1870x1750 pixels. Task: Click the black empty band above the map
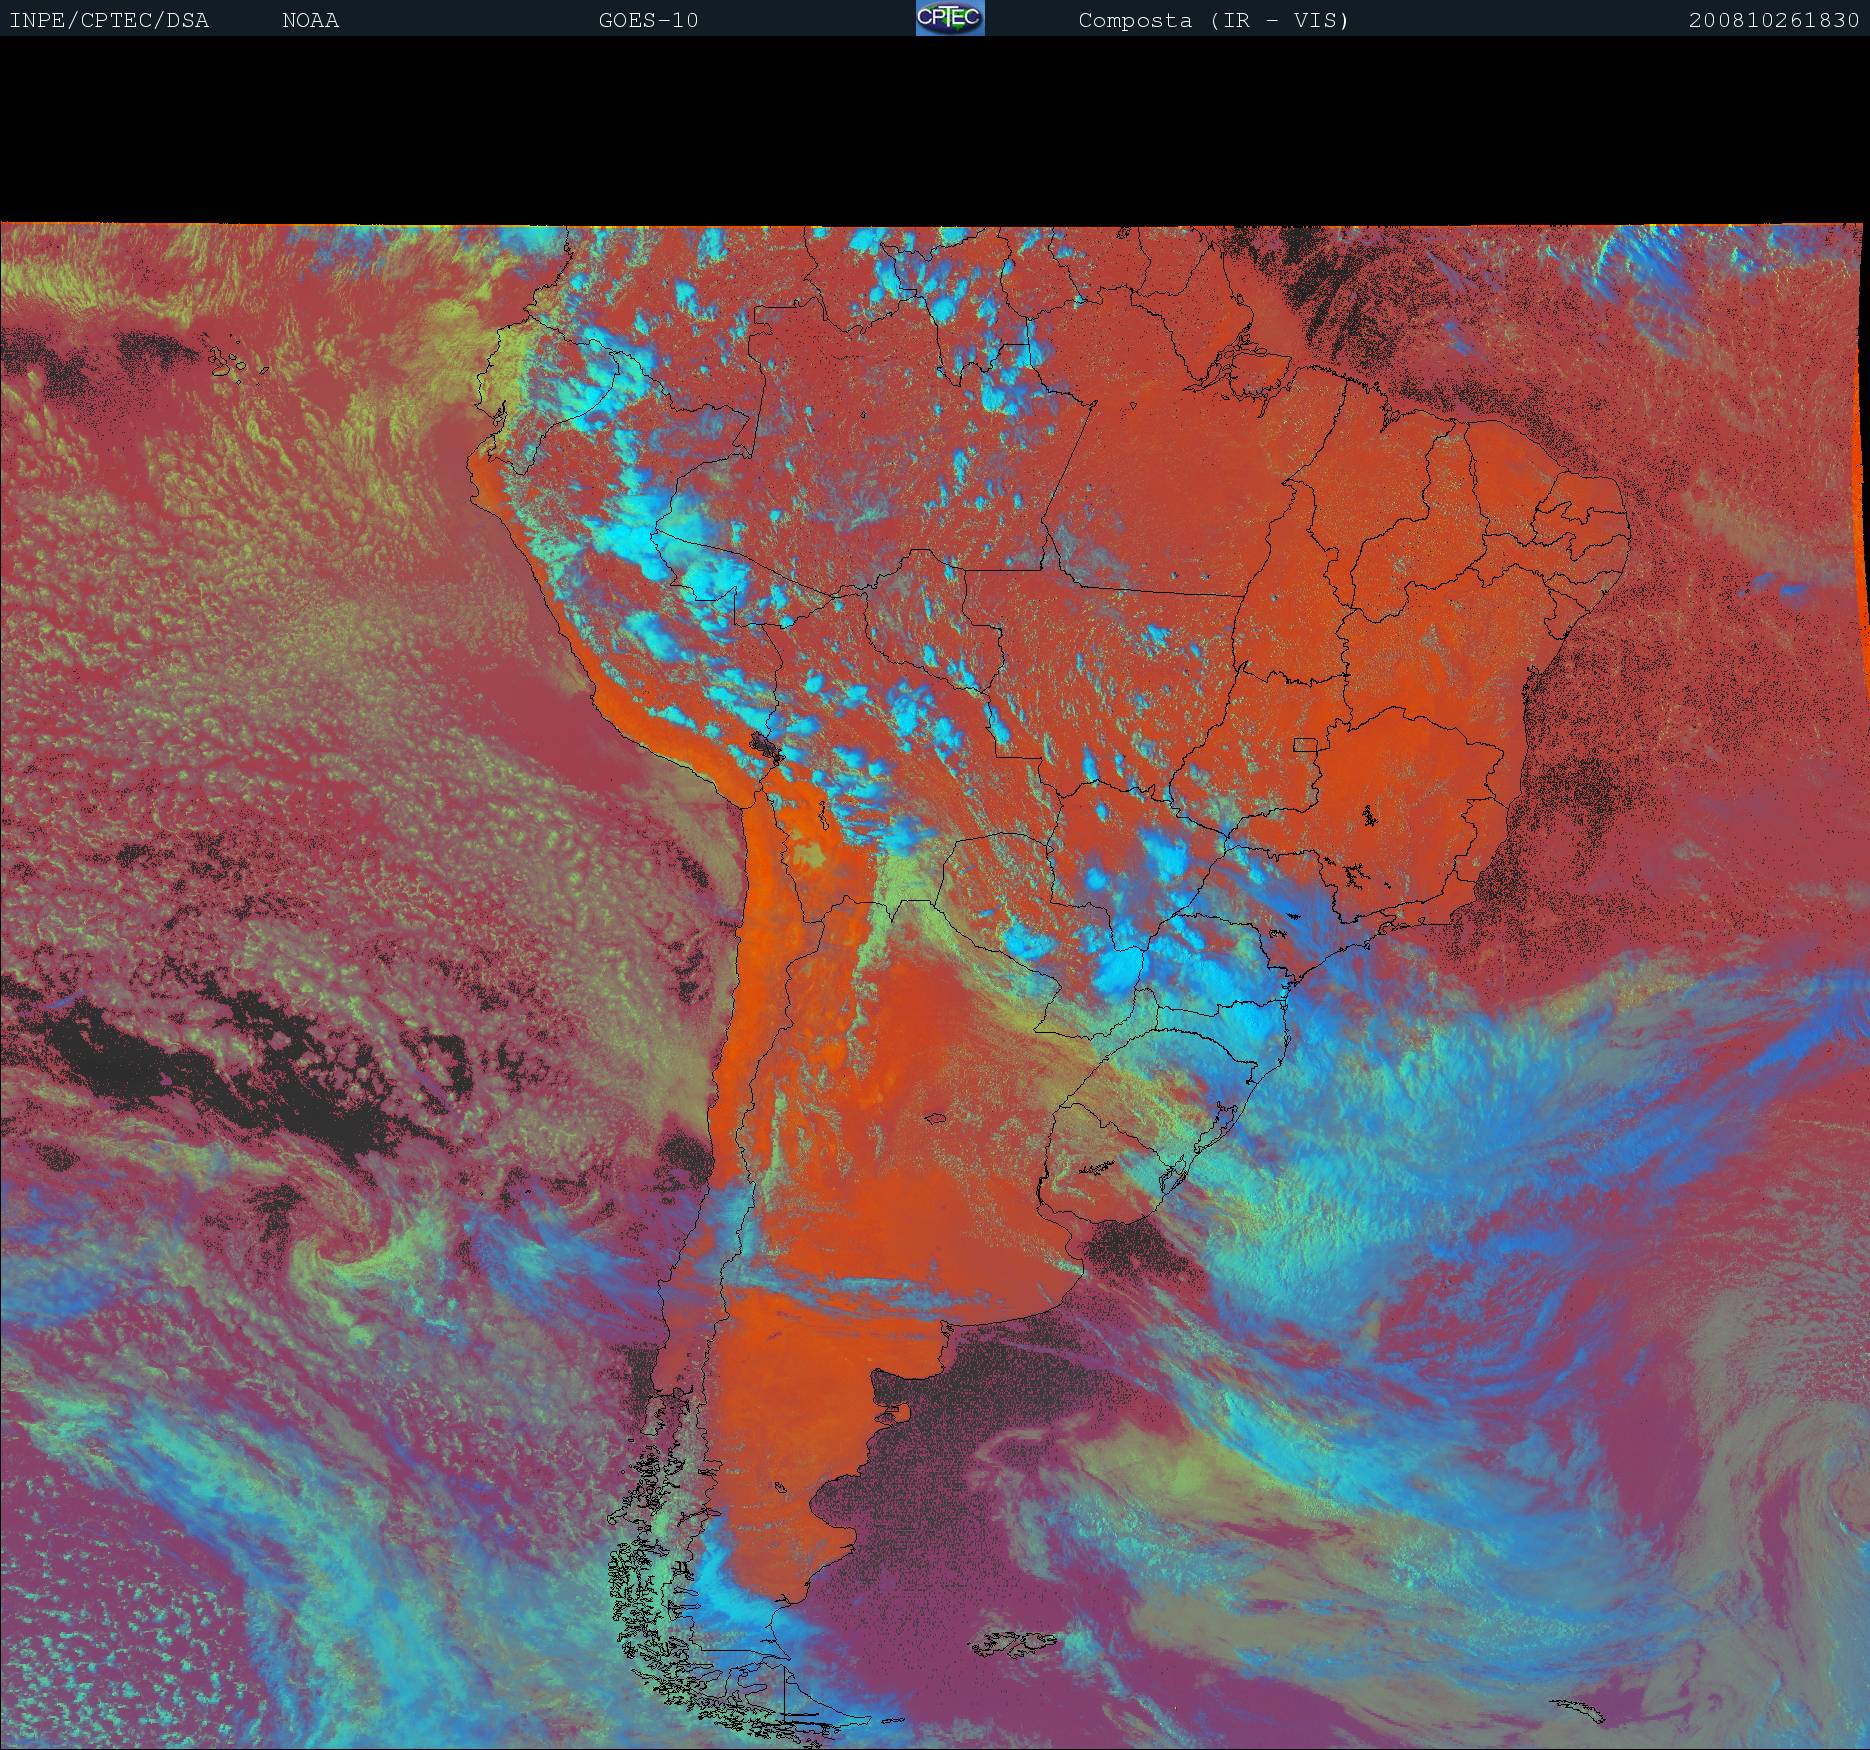click(x=935, y=130)
